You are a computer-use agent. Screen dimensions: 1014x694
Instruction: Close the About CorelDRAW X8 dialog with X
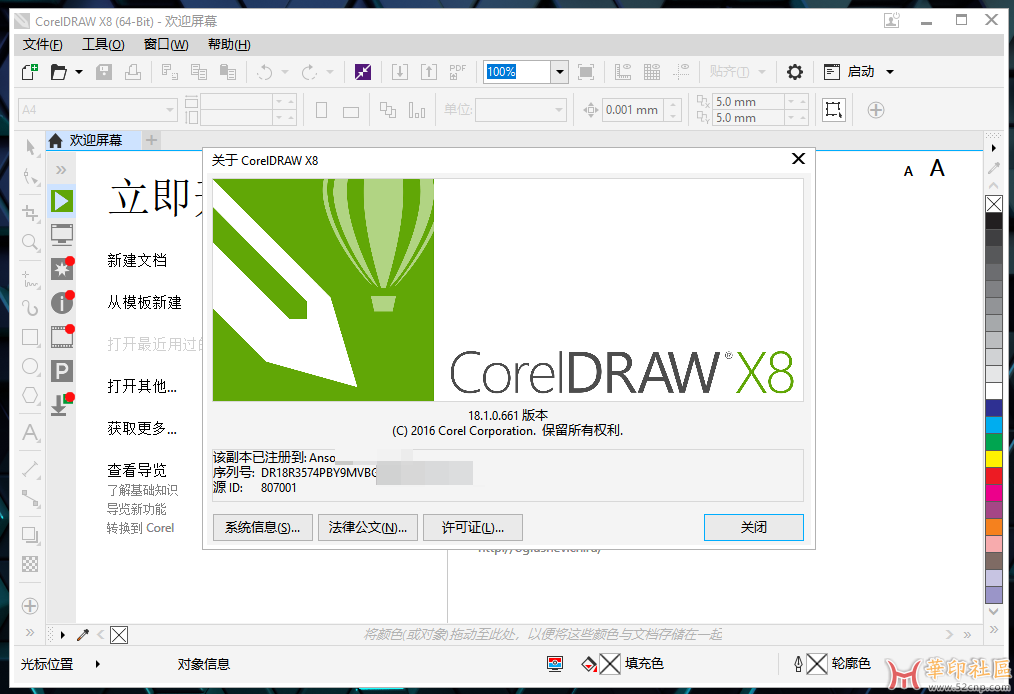pyautogui.click(x=799, y=158)
